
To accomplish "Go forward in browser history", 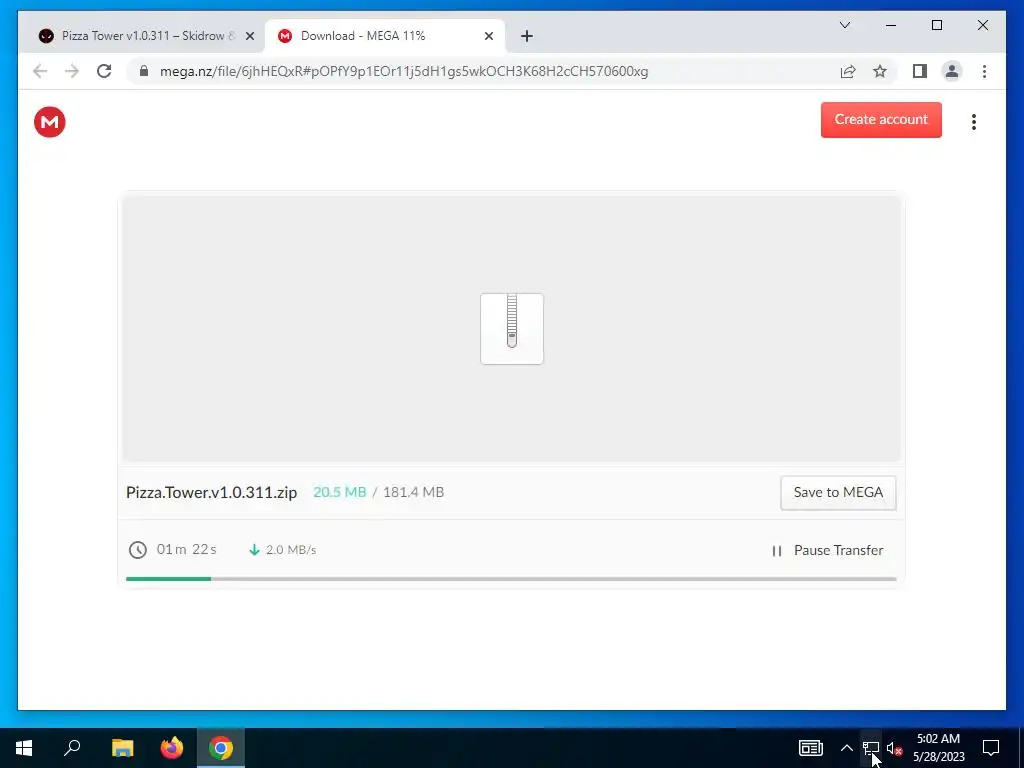I will click(x=72, y=71).
